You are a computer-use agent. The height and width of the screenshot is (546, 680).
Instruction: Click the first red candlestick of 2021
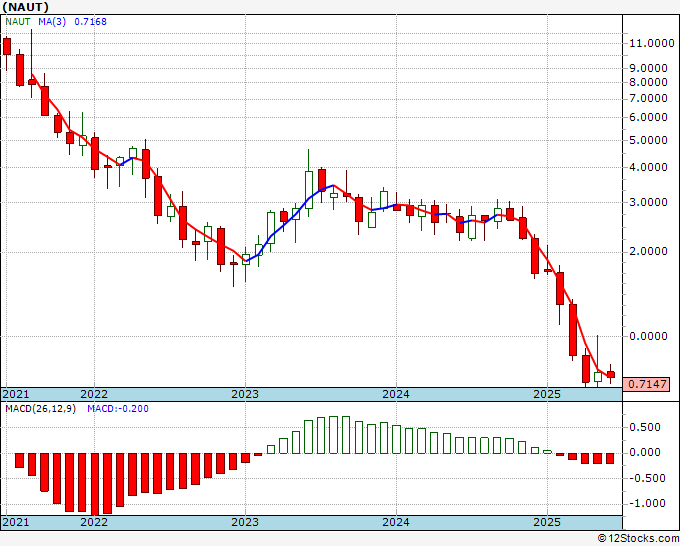point(7,46)
